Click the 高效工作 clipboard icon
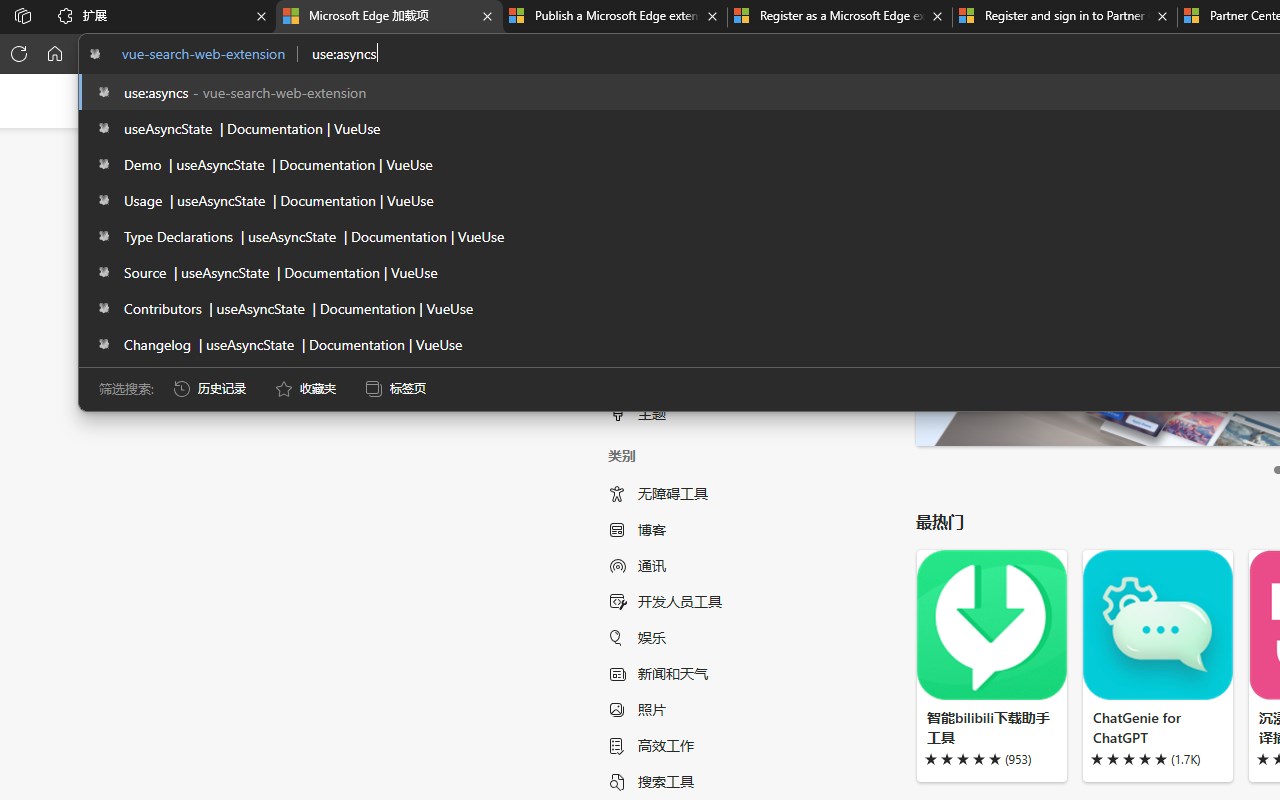1280x800 pixels. 617,746
